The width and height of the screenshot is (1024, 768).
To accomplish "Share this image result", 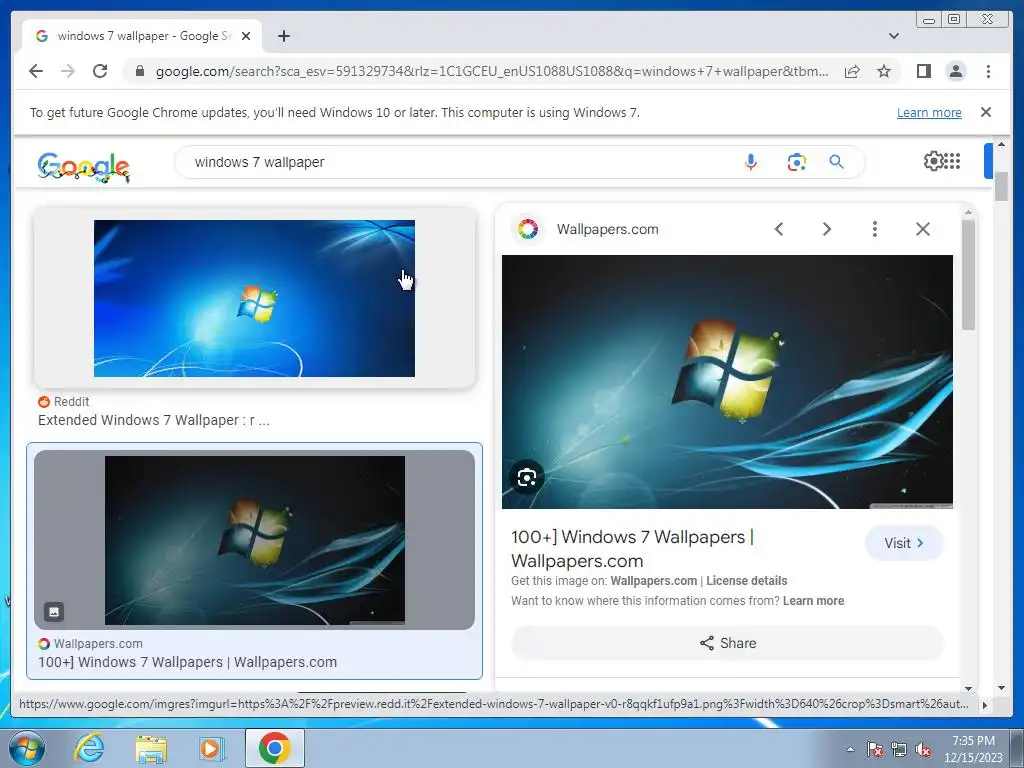I will (728, 643).
